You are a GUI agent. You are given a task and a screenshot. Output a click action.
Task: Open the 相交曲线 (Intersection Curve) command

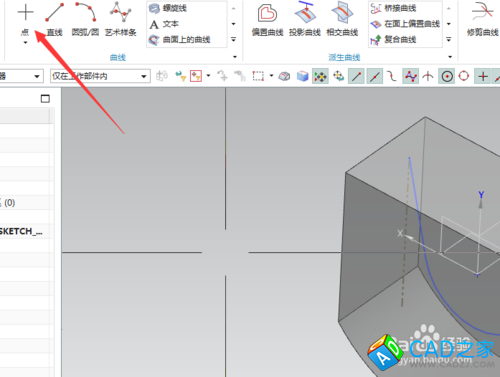pyautogui.click(x=342, y=19)
